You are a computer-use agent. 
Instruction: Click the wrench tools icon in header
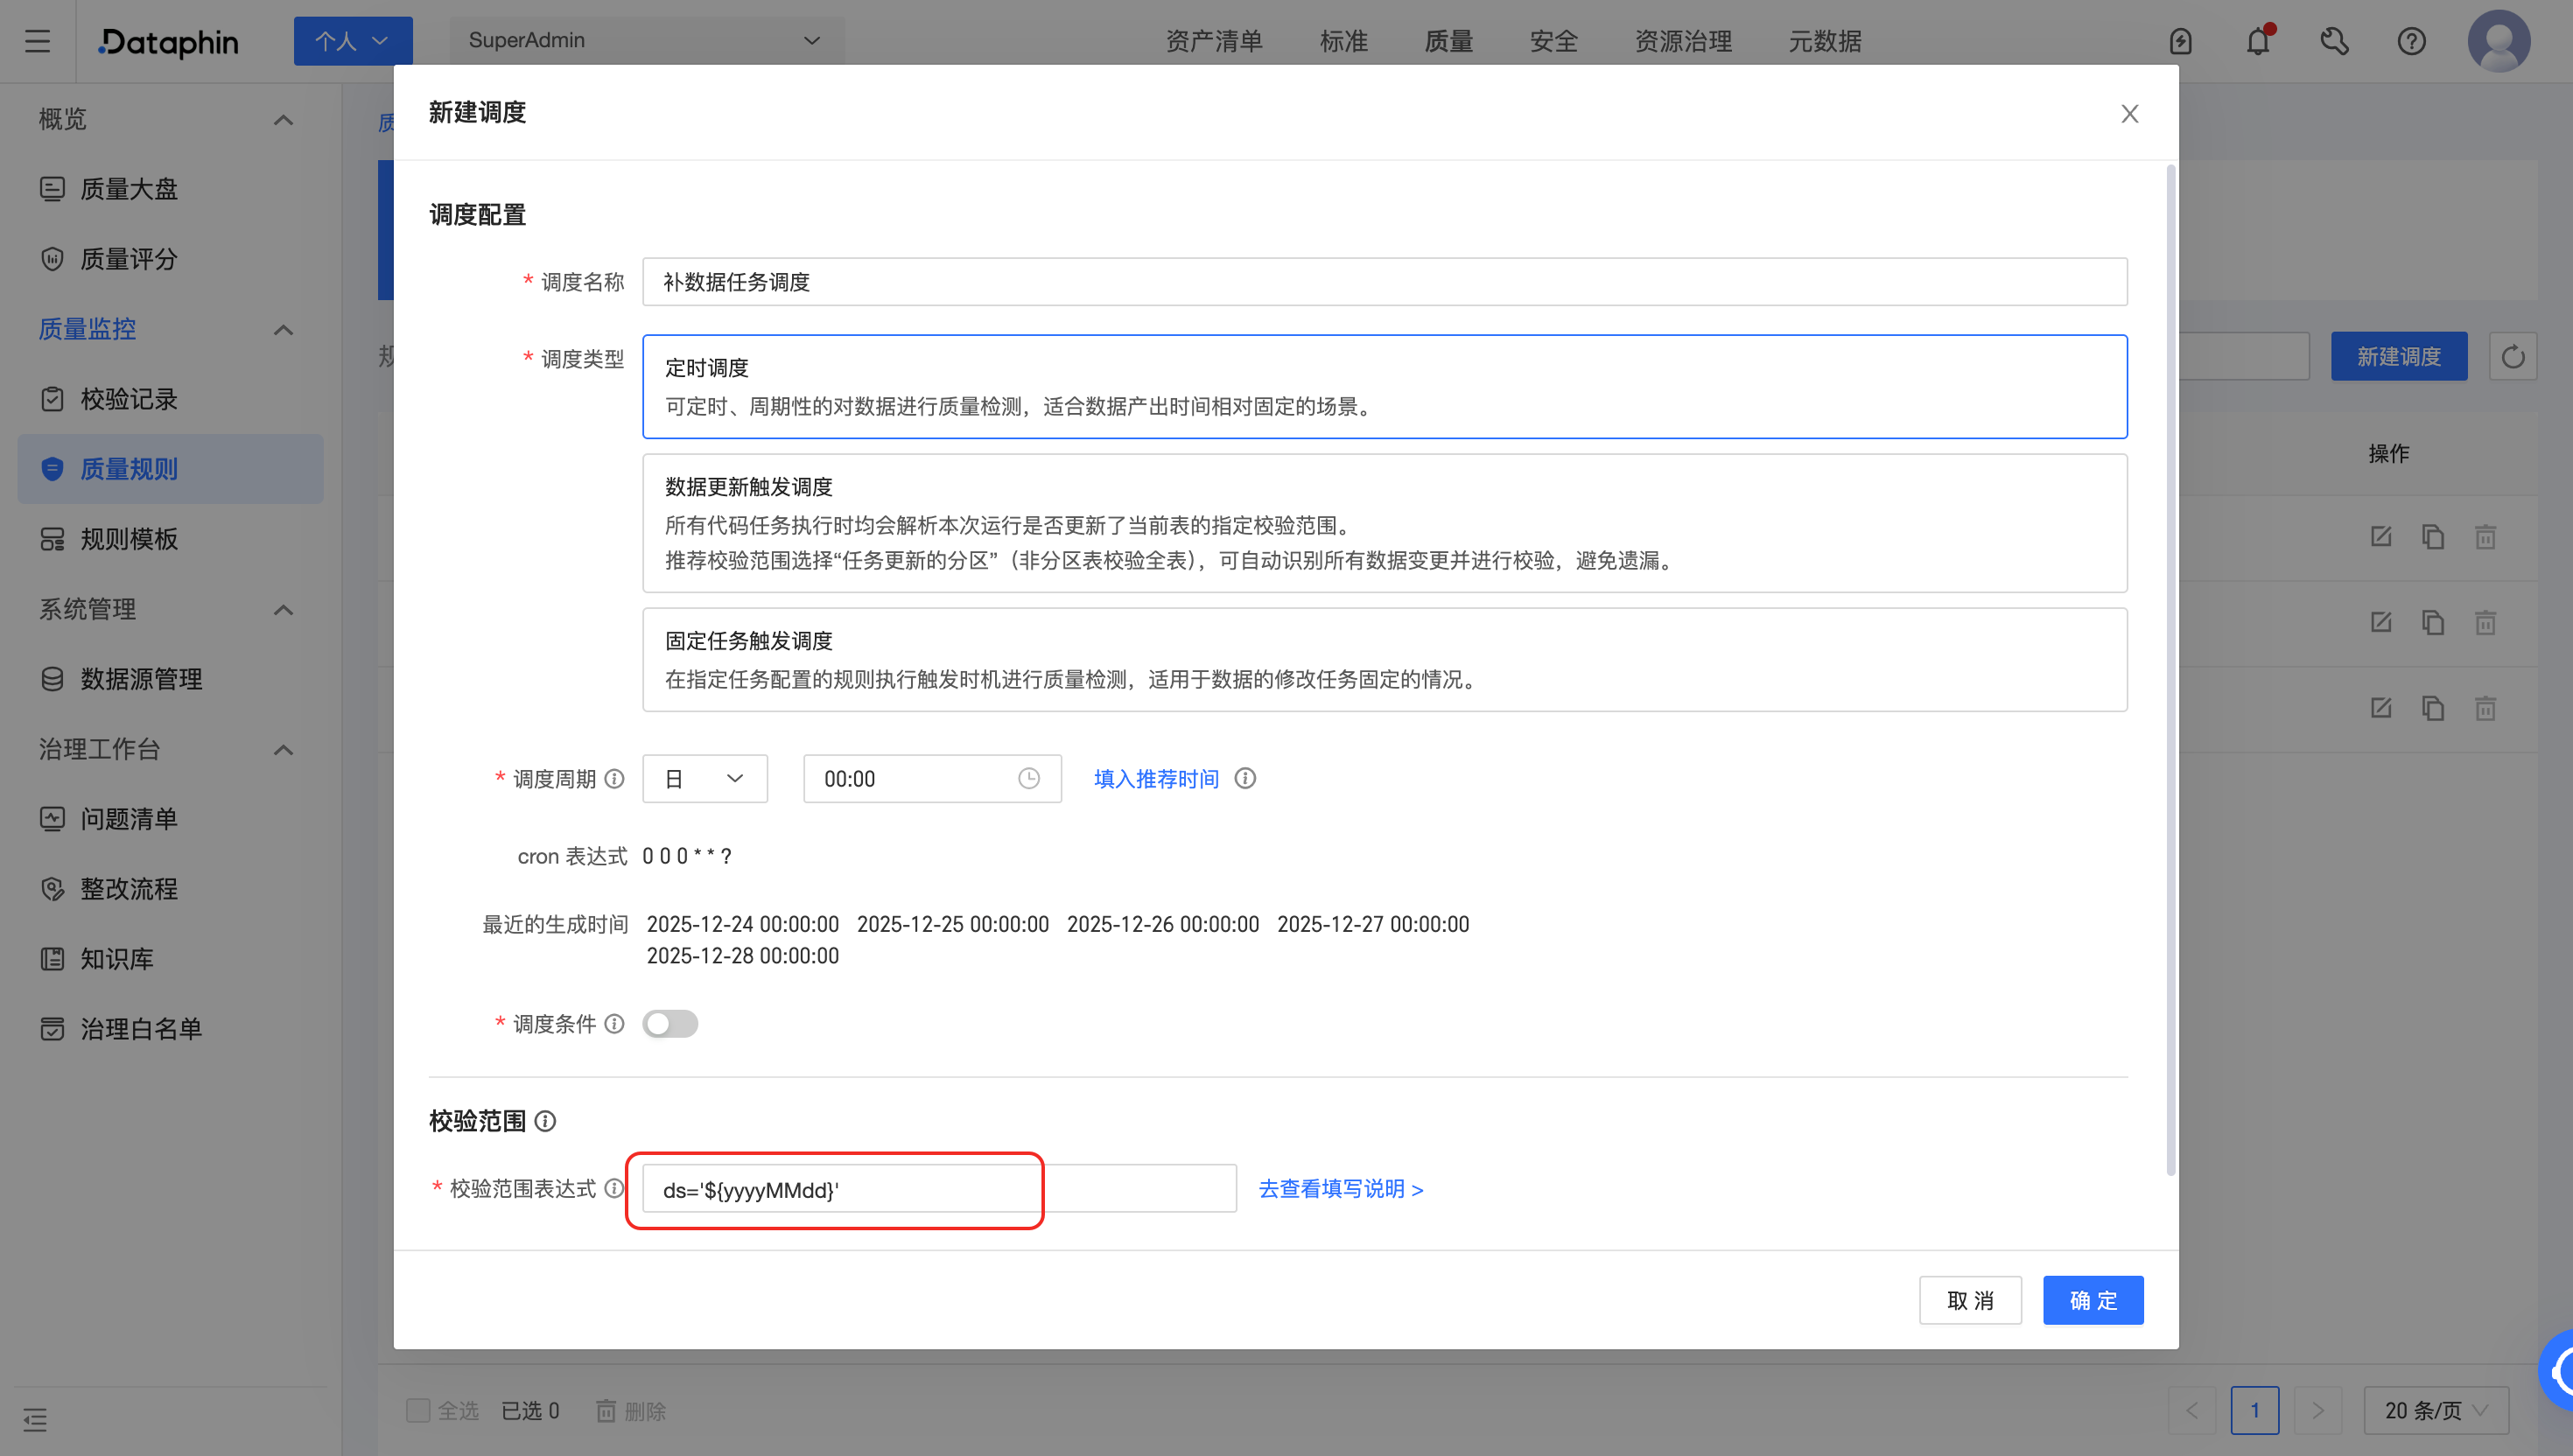pyautogui.click(x=2334, y=42)
